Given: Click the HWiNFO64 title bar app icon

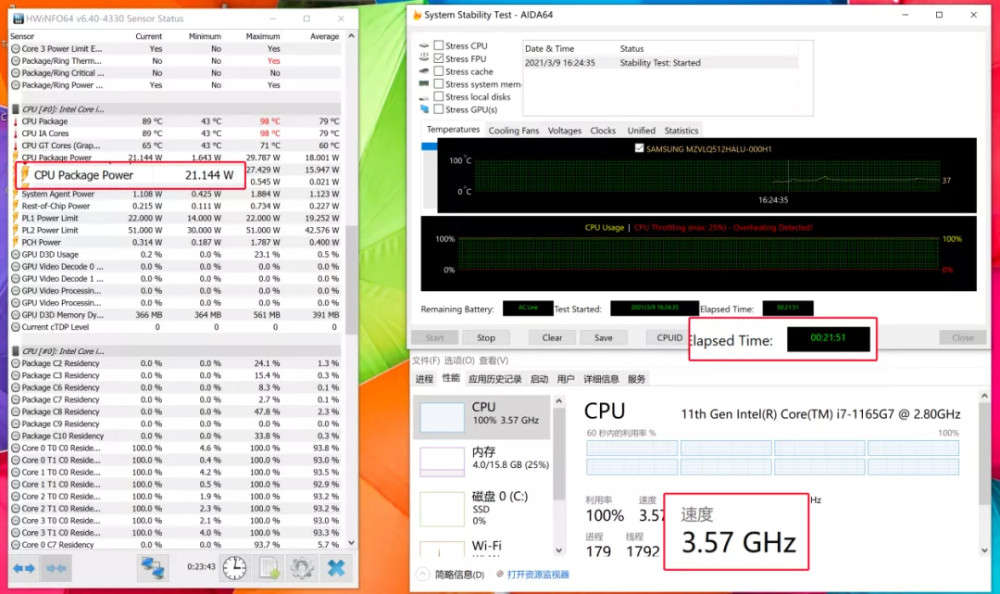Looking at the screenshot, I should 18,19.
